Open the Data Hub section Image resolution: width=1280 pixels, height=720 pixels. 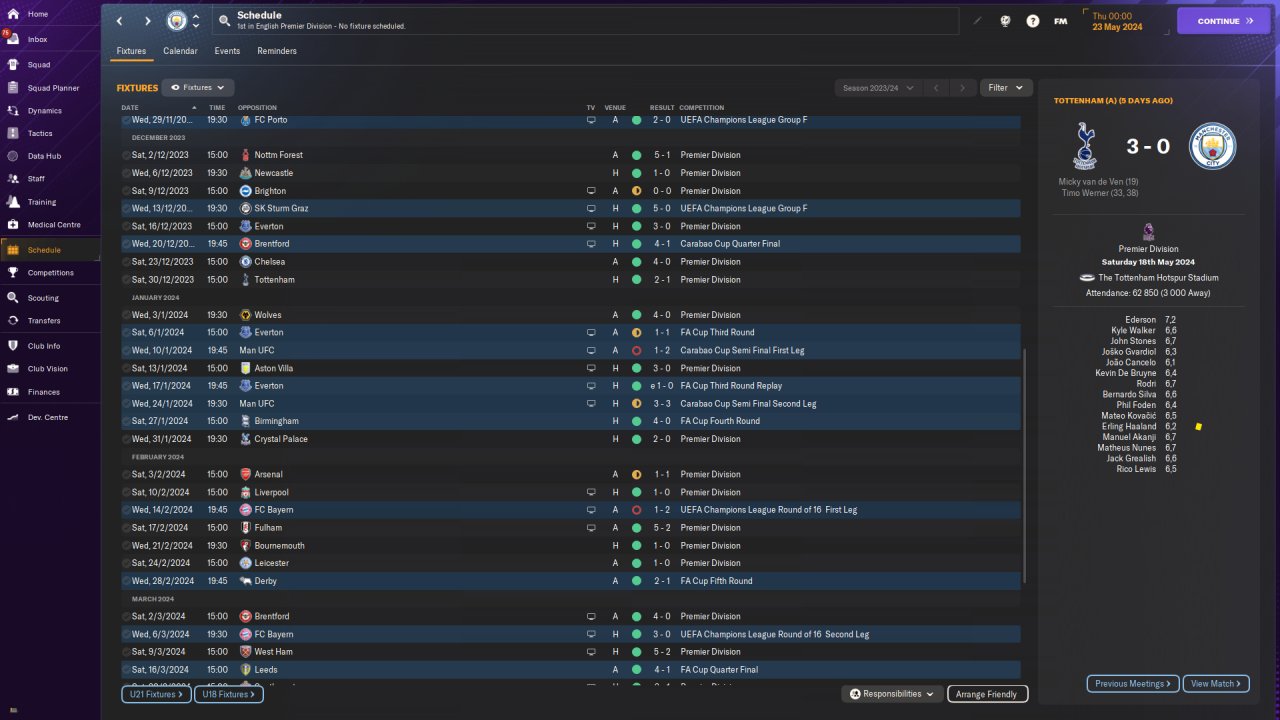point(44,156)
